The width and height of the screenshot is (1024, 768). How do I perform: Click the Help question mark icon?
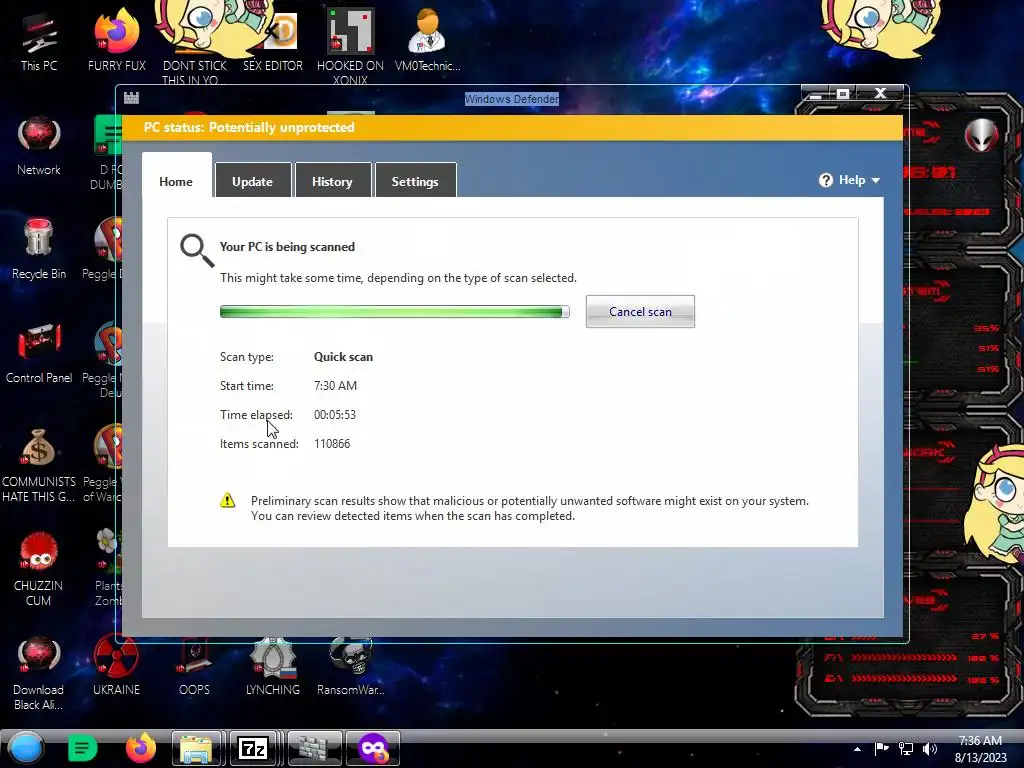click(x=825, y=180)
